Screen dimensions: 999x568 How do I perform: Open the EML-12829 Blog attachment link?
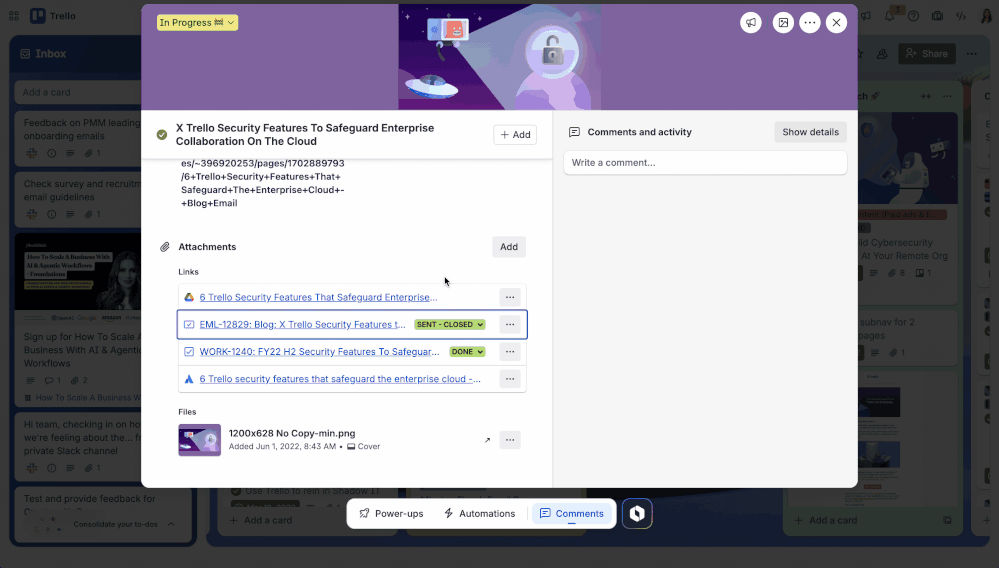pos(302,324)
